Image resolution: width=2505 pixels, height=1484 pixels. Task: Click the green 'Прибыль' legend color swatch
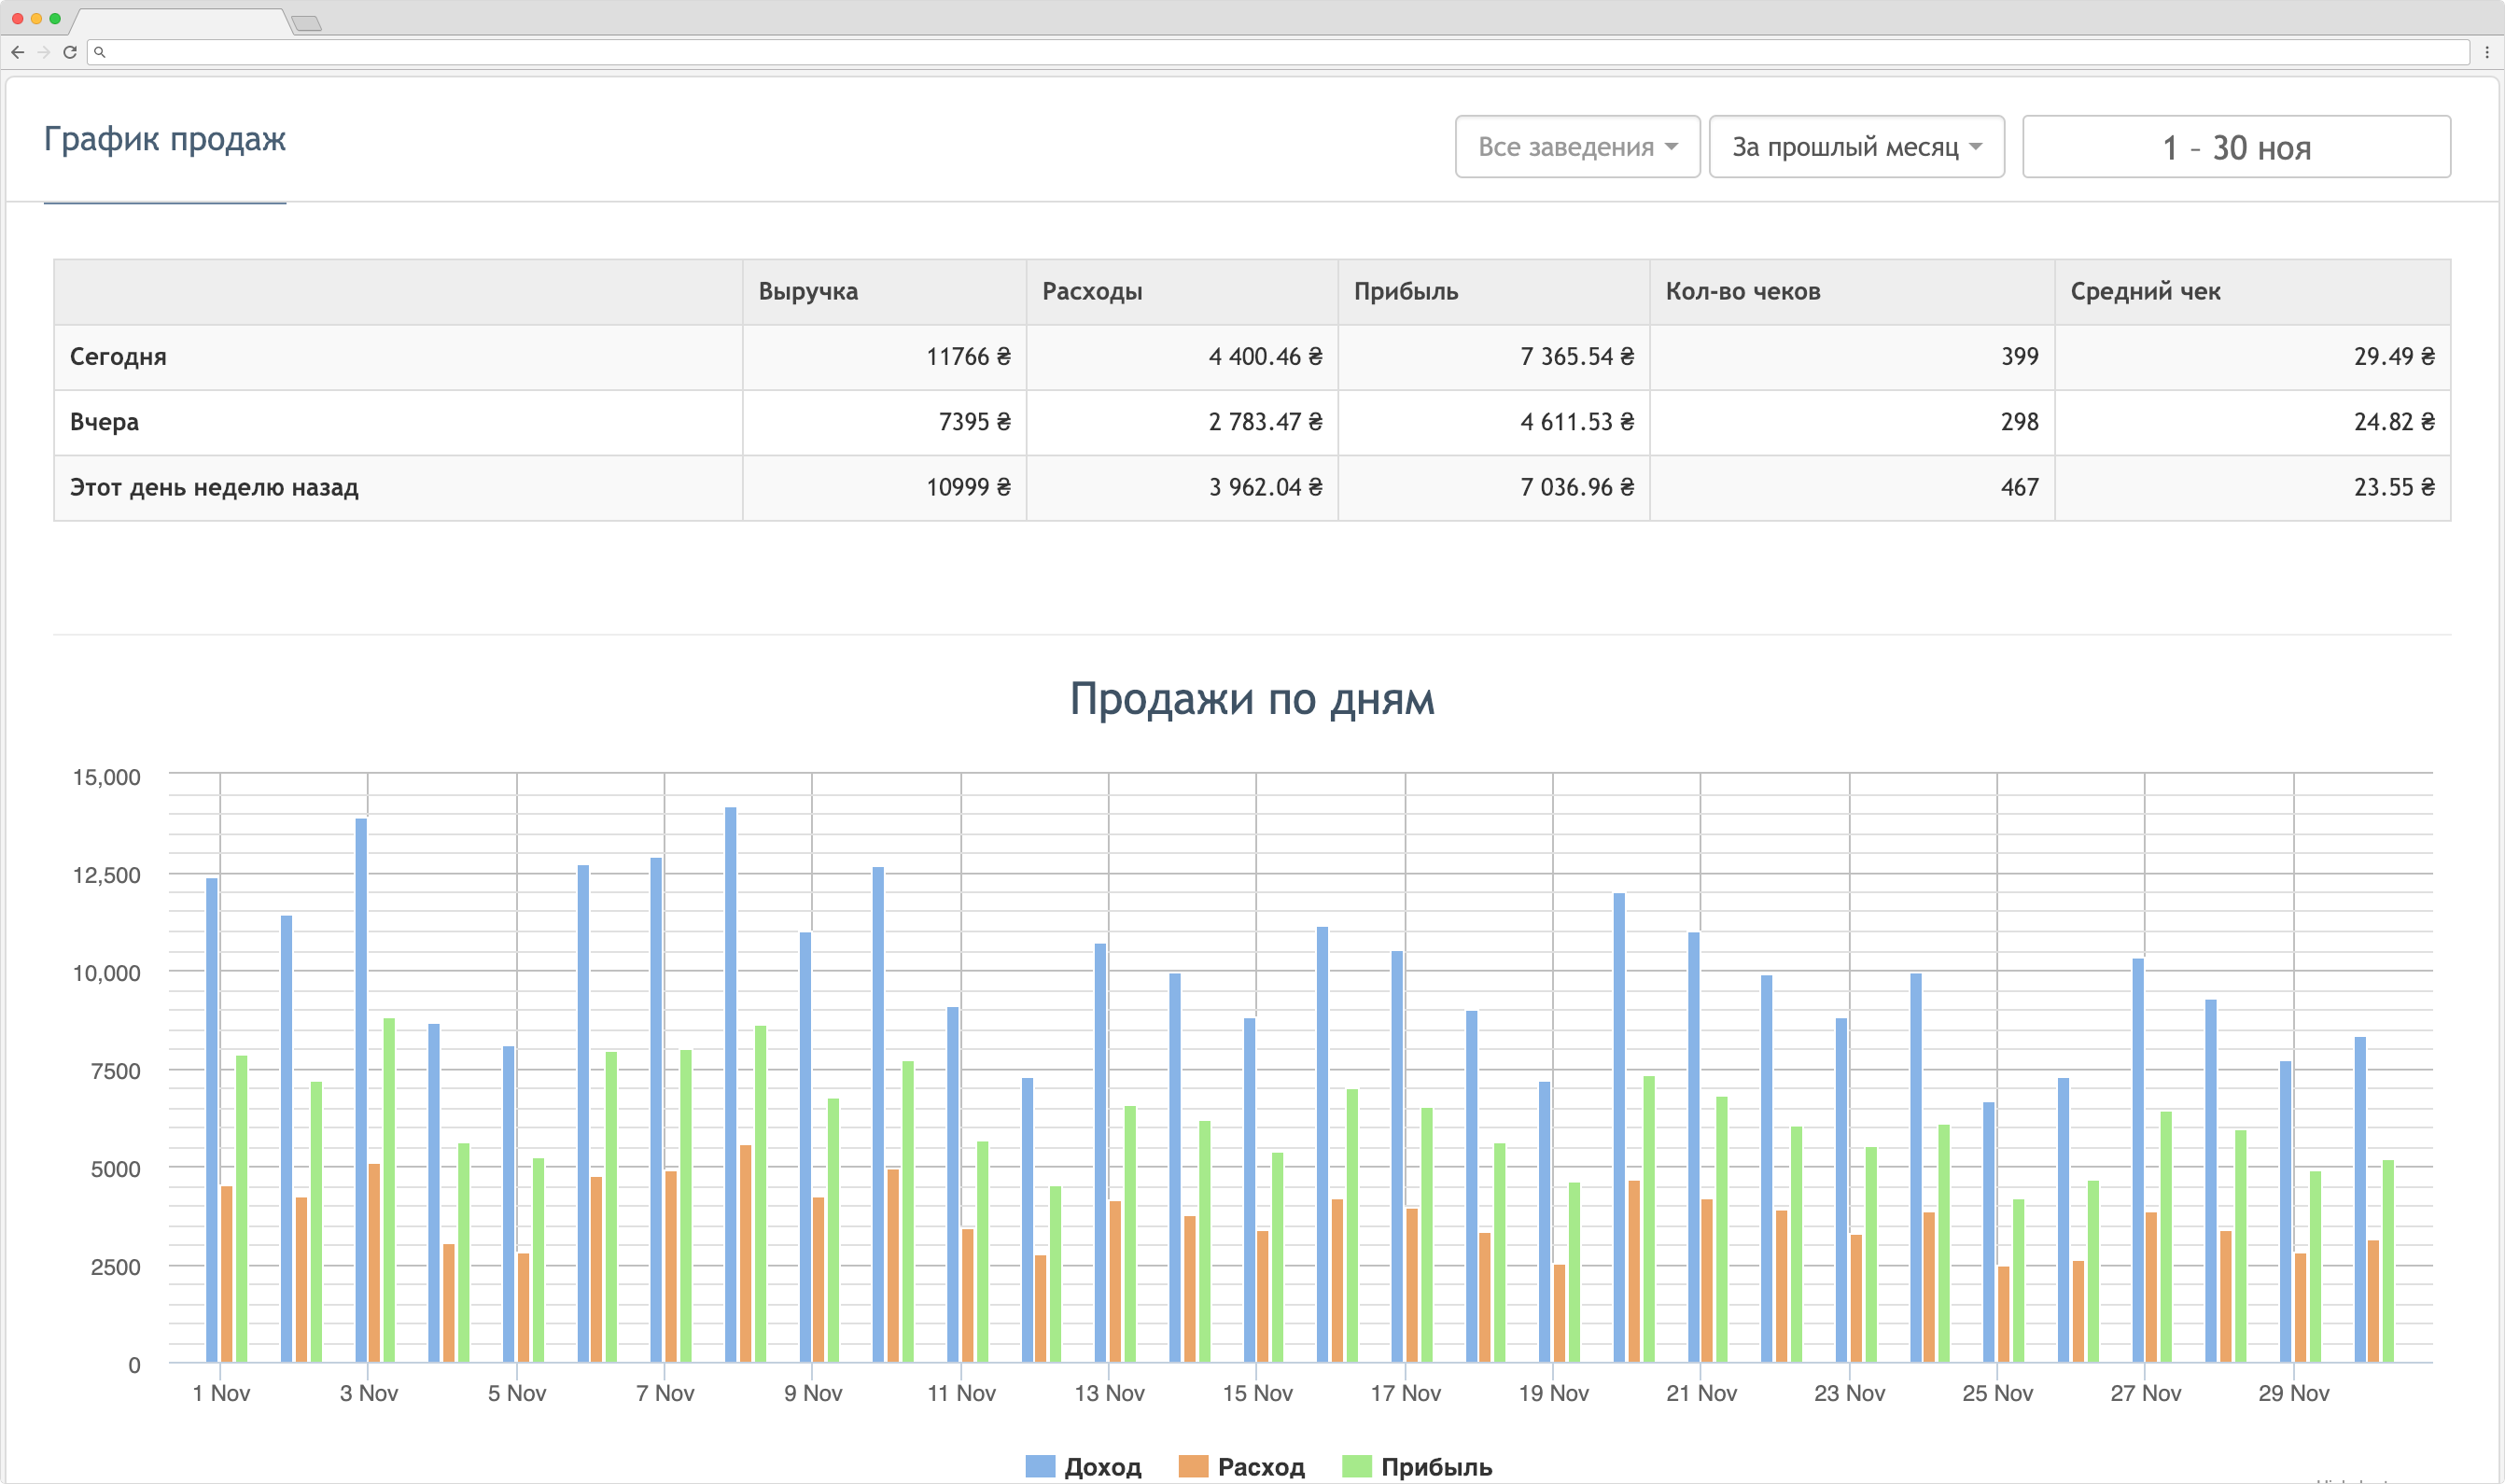tap(1356, 1467)
